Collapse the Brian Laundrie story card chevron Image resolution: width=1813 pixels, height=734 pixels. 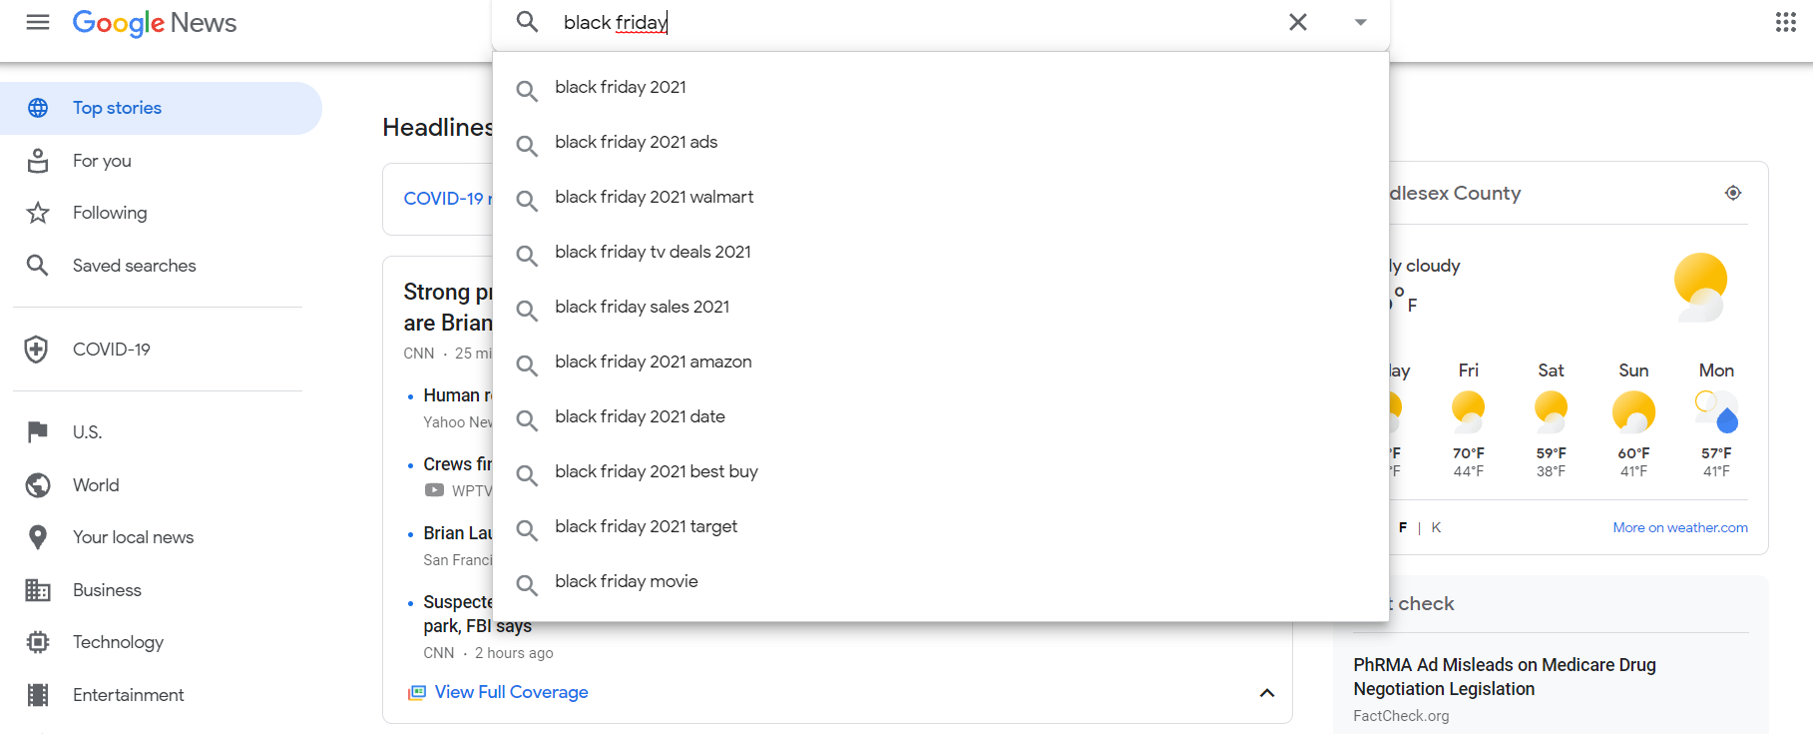tap(1266, 693)
